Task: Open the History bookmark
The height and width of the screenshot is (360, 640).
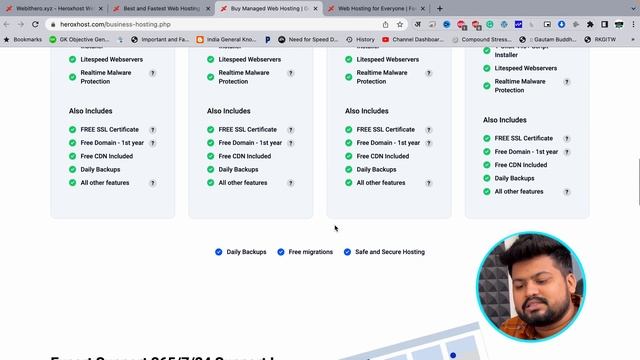Action: (x=361, y=40)
